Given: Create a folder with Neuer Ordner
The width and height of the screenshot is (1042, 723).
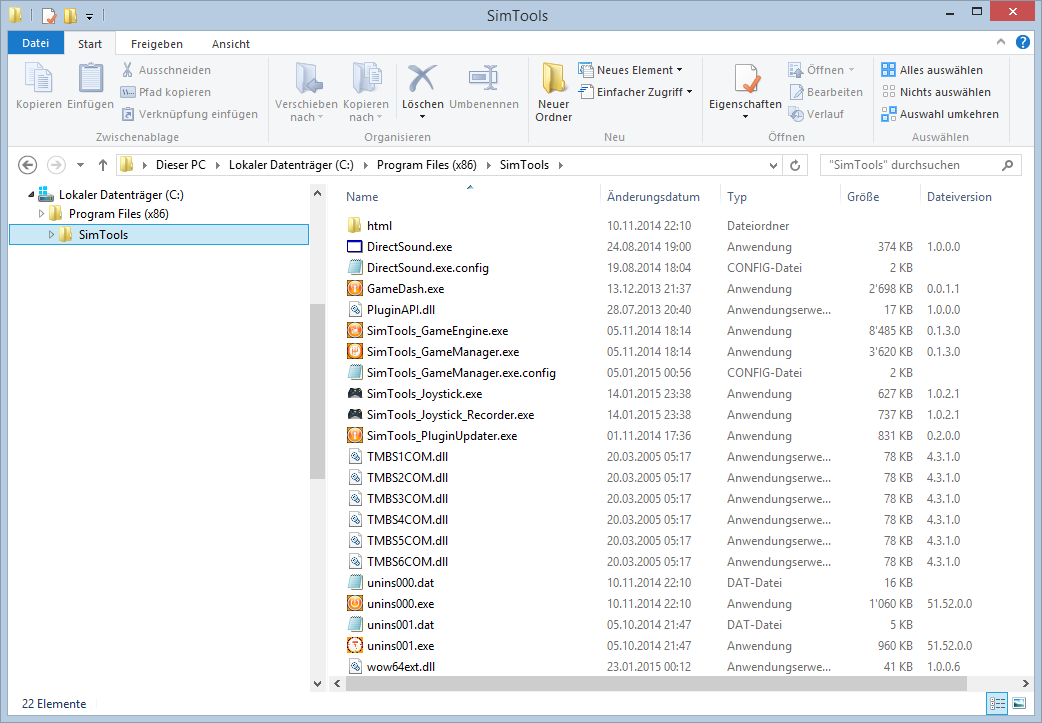Looking at the screenshot, I should pyautogui.click(x=554, y=92).
